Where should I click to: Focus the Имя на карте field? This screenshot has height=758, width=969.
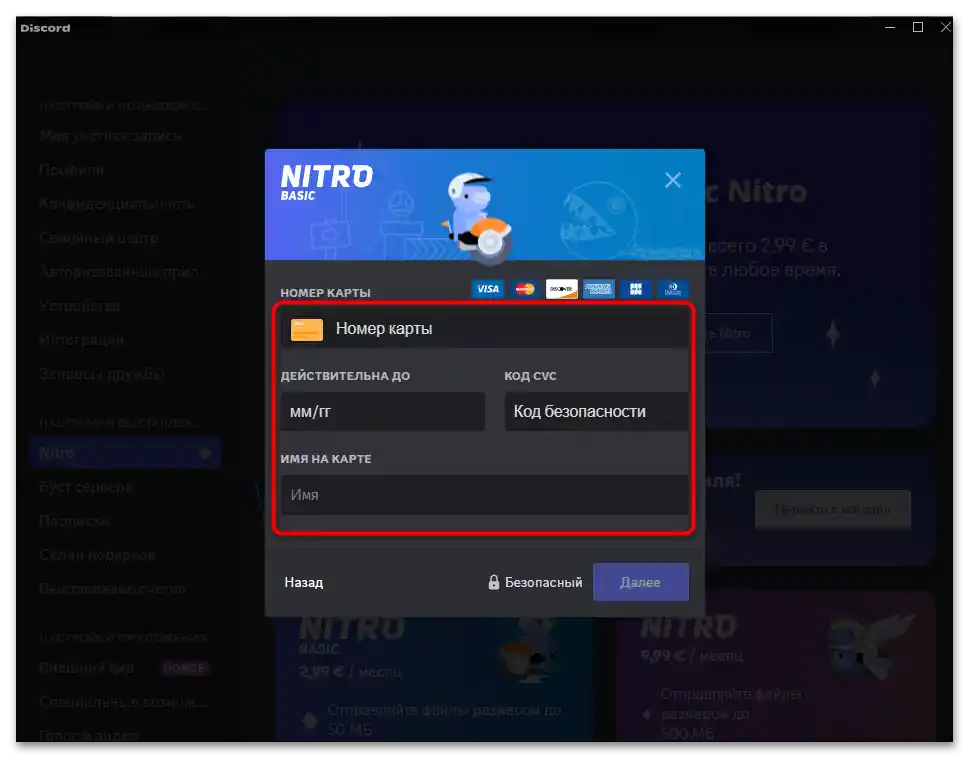click(485, 495)
